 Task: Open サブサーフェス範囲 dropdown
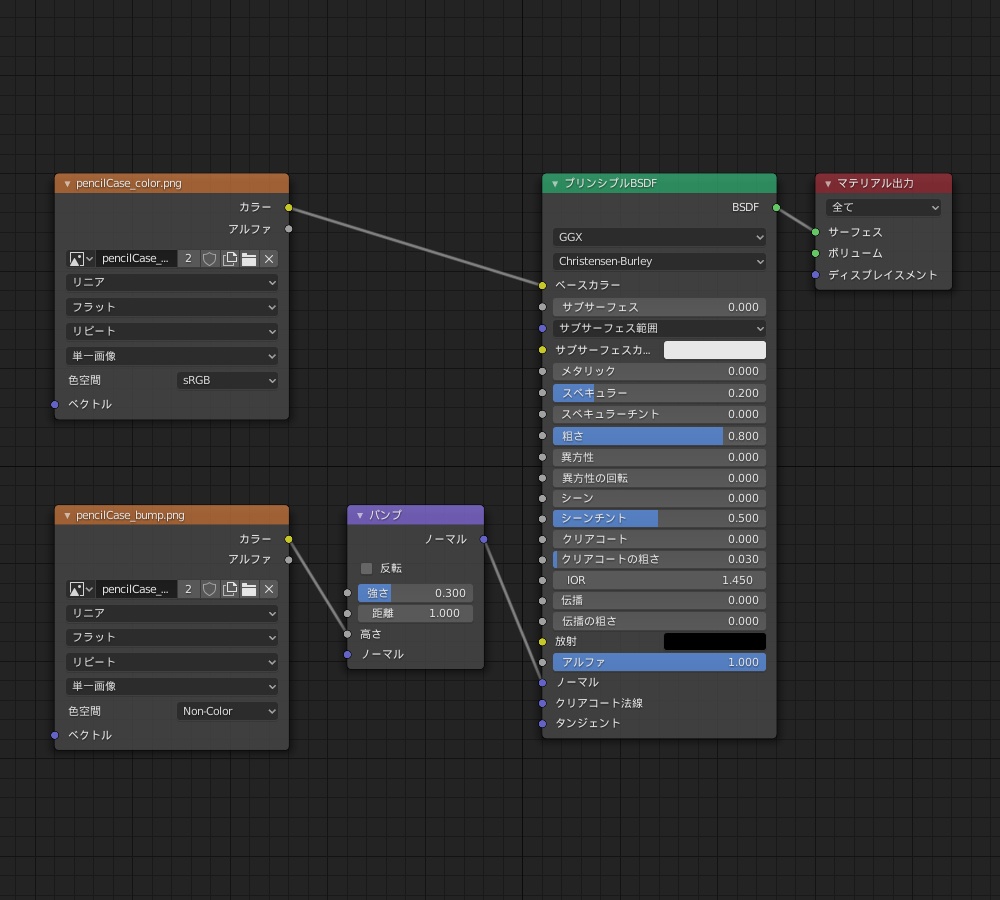(x=659, y=328)
